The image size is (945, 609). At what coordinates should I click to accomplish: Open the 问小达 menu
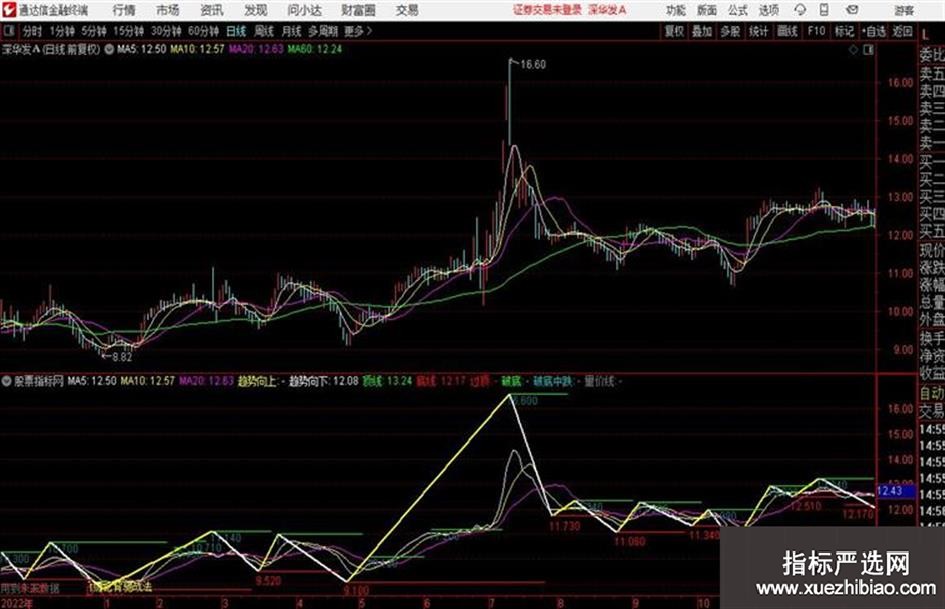pyautogui.click(x=304, y=10)
